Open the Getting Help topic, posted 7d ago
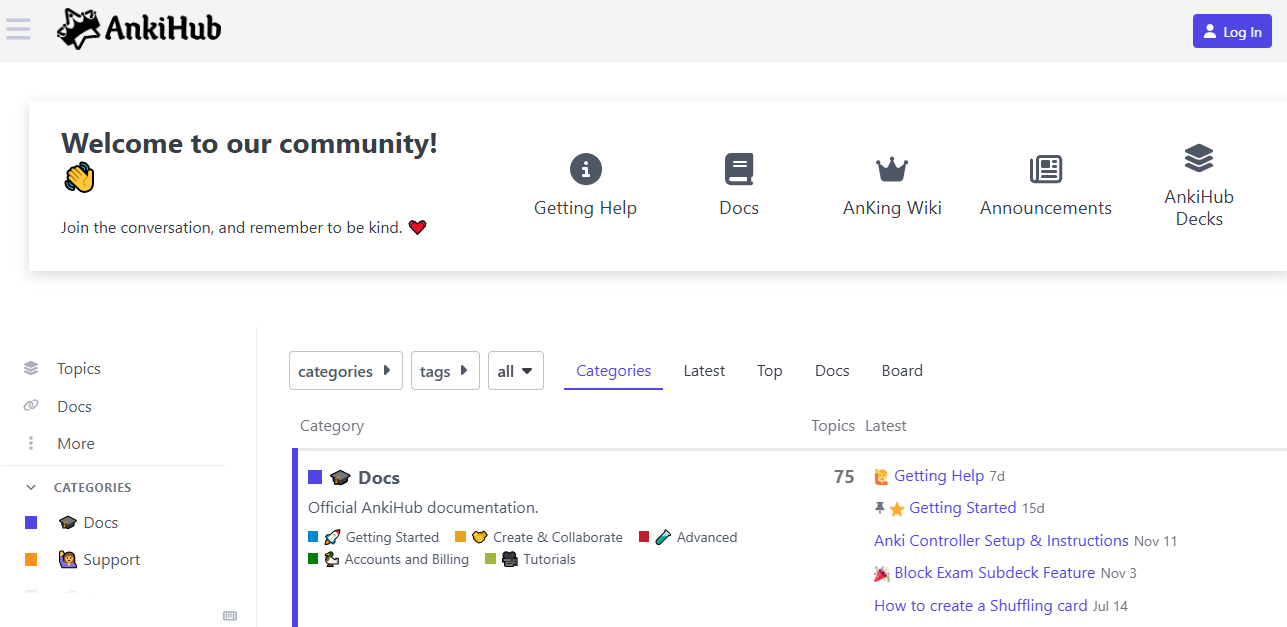 coord(939,476)
